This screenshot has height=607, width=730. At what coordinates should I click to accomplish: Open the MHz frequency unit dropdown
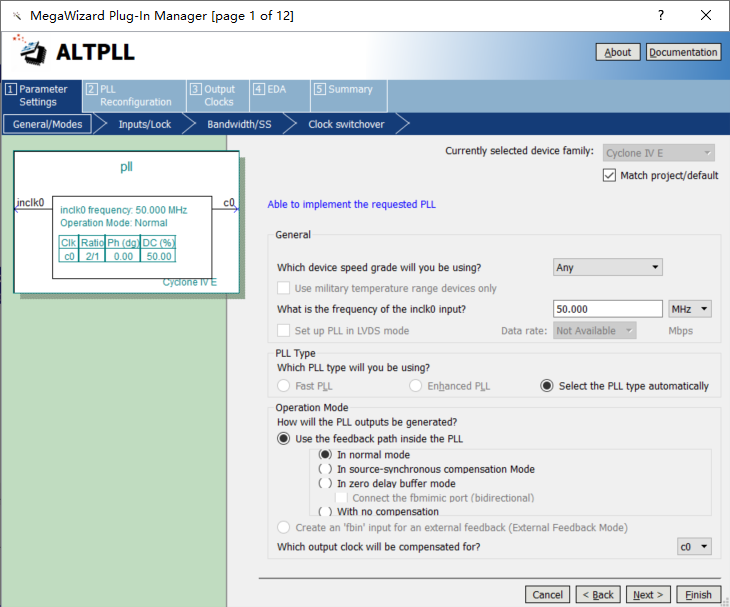click(690, 309)
